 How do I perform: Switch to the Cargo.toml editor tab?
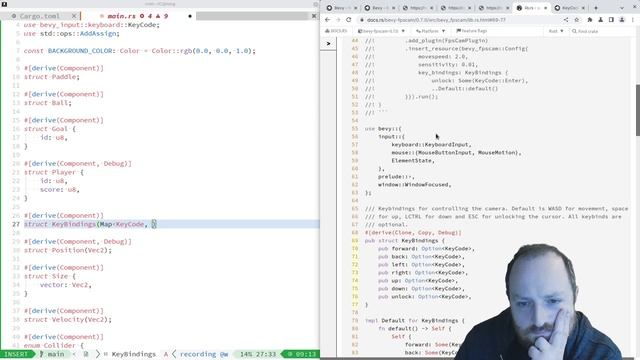tap(40, 16)
